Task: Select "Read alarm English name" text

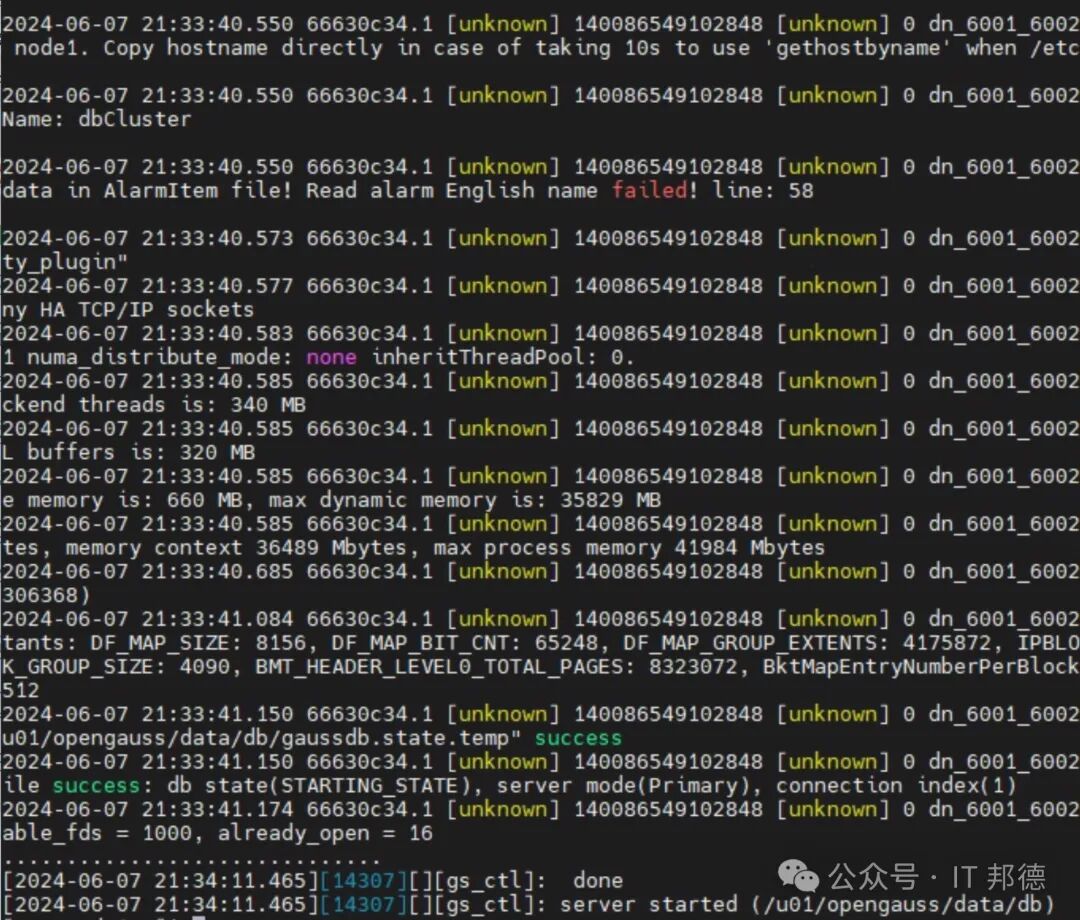Action: pyautogui.click(x=451, y=190)
